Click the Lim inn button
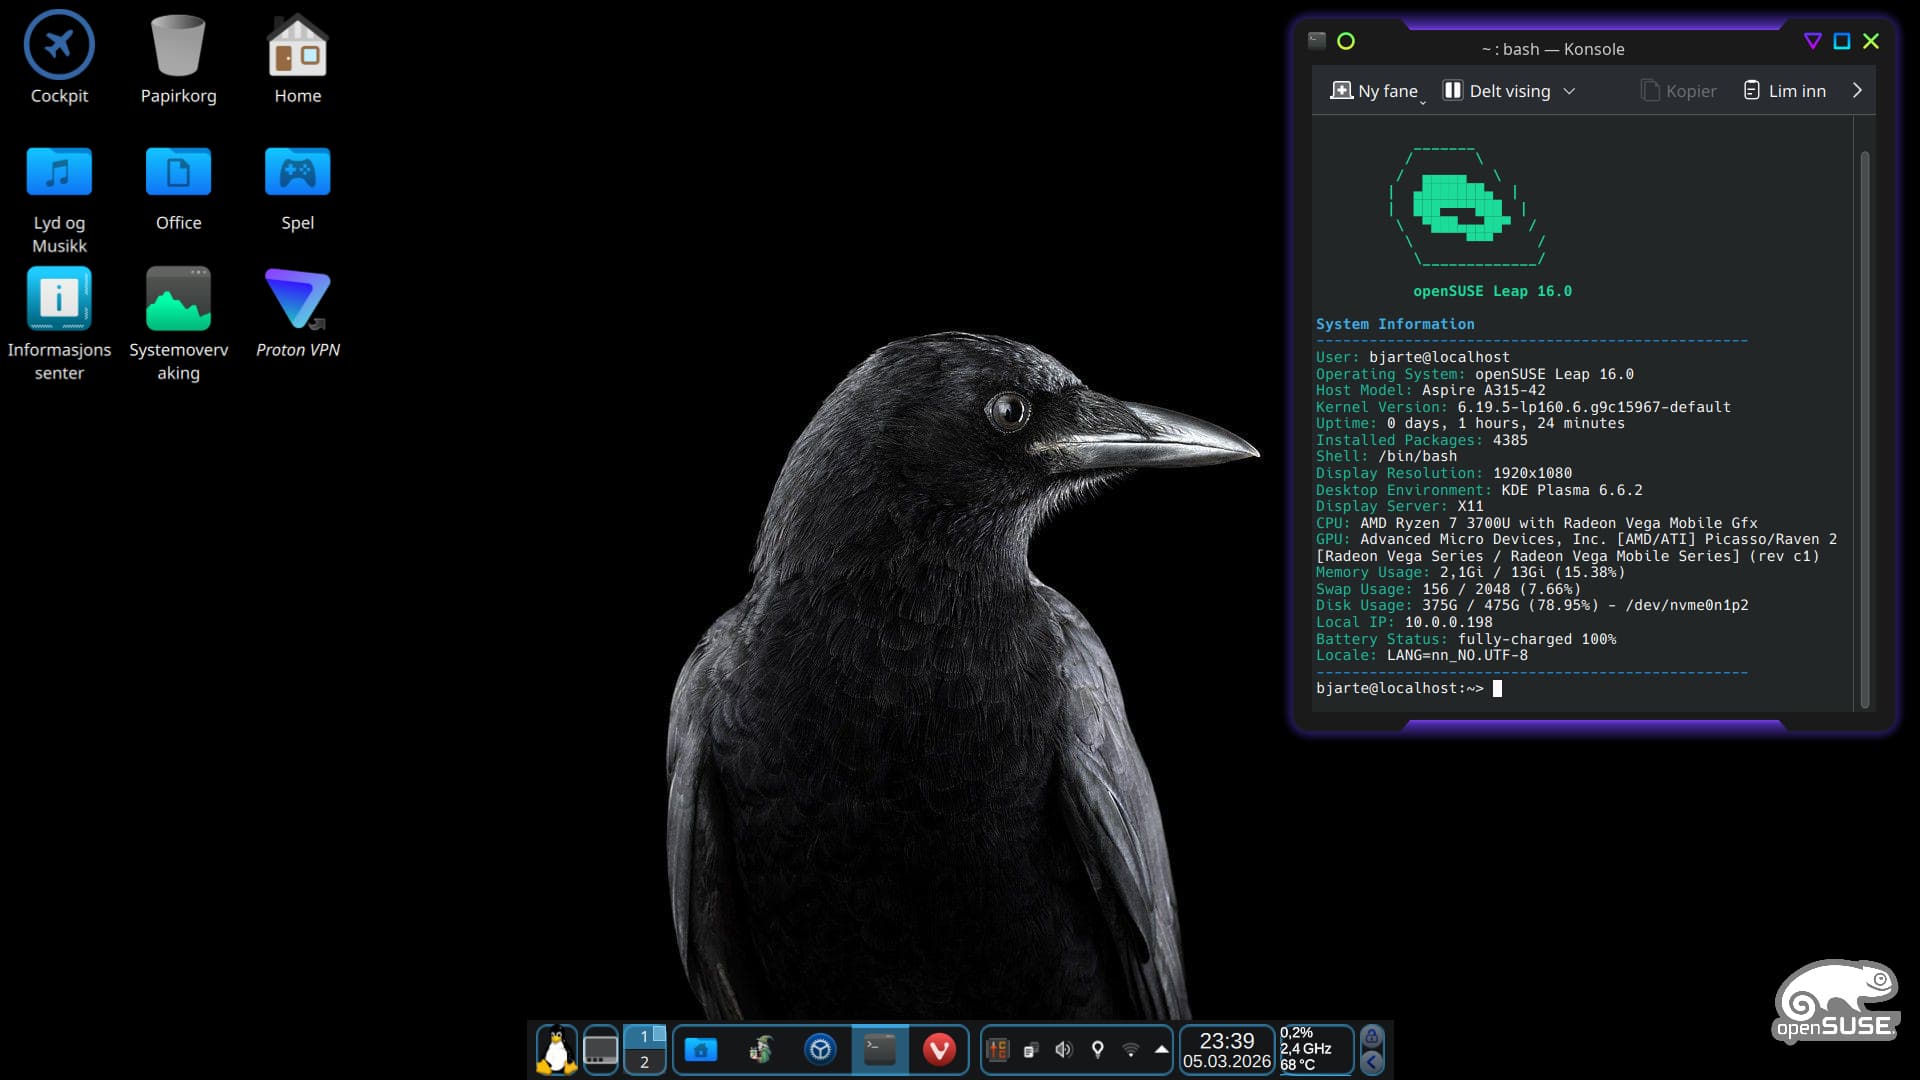The width and height of the screenshot is (1920, 1080). tap(1785, 91)
